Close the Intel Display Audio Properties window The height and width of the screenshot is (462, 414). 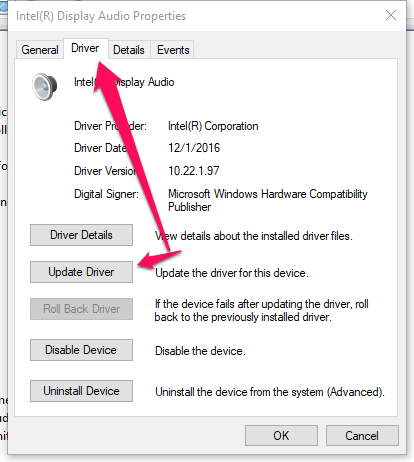(x=391, y=15)
